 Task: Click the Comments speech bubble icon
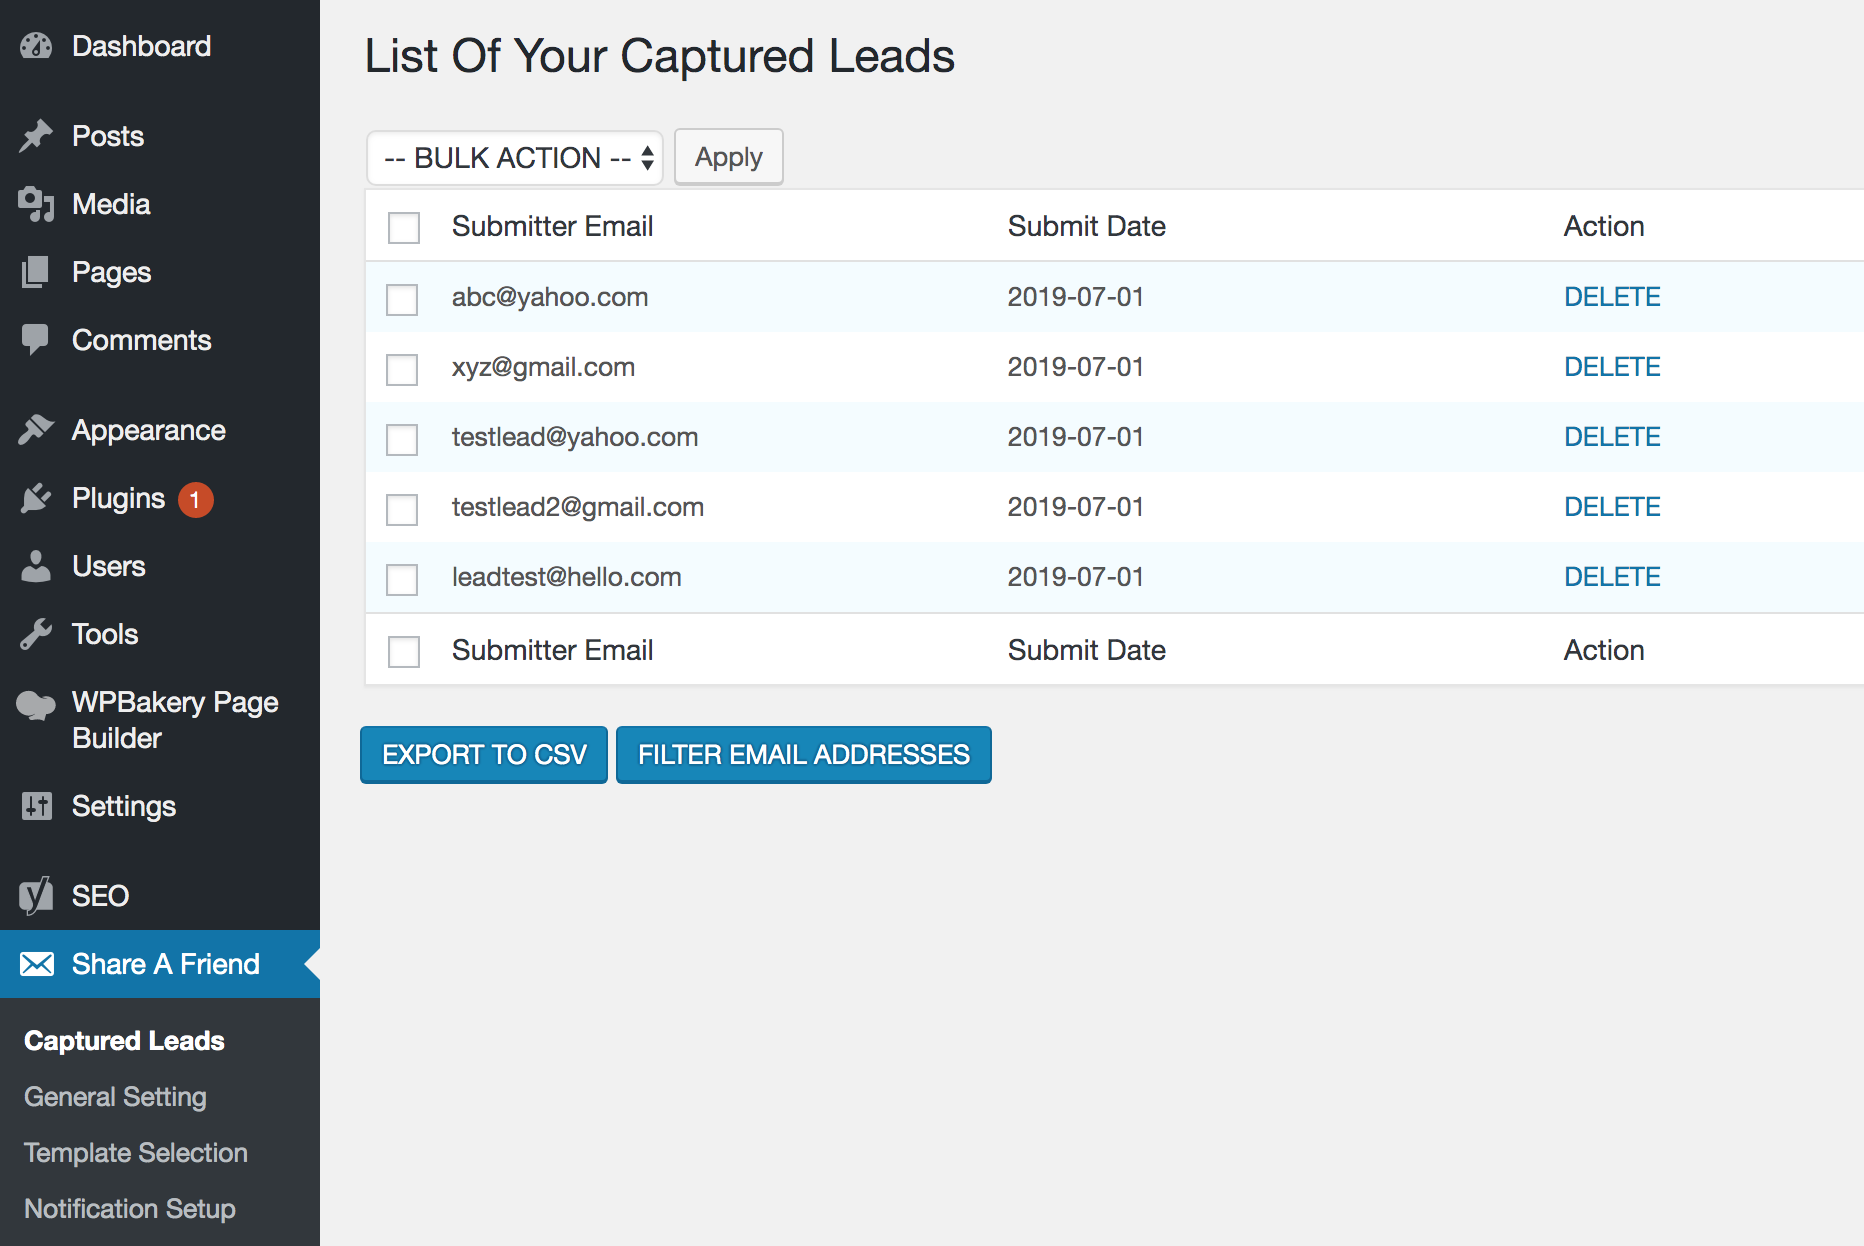pyautogui.click(x=36, y=340)
